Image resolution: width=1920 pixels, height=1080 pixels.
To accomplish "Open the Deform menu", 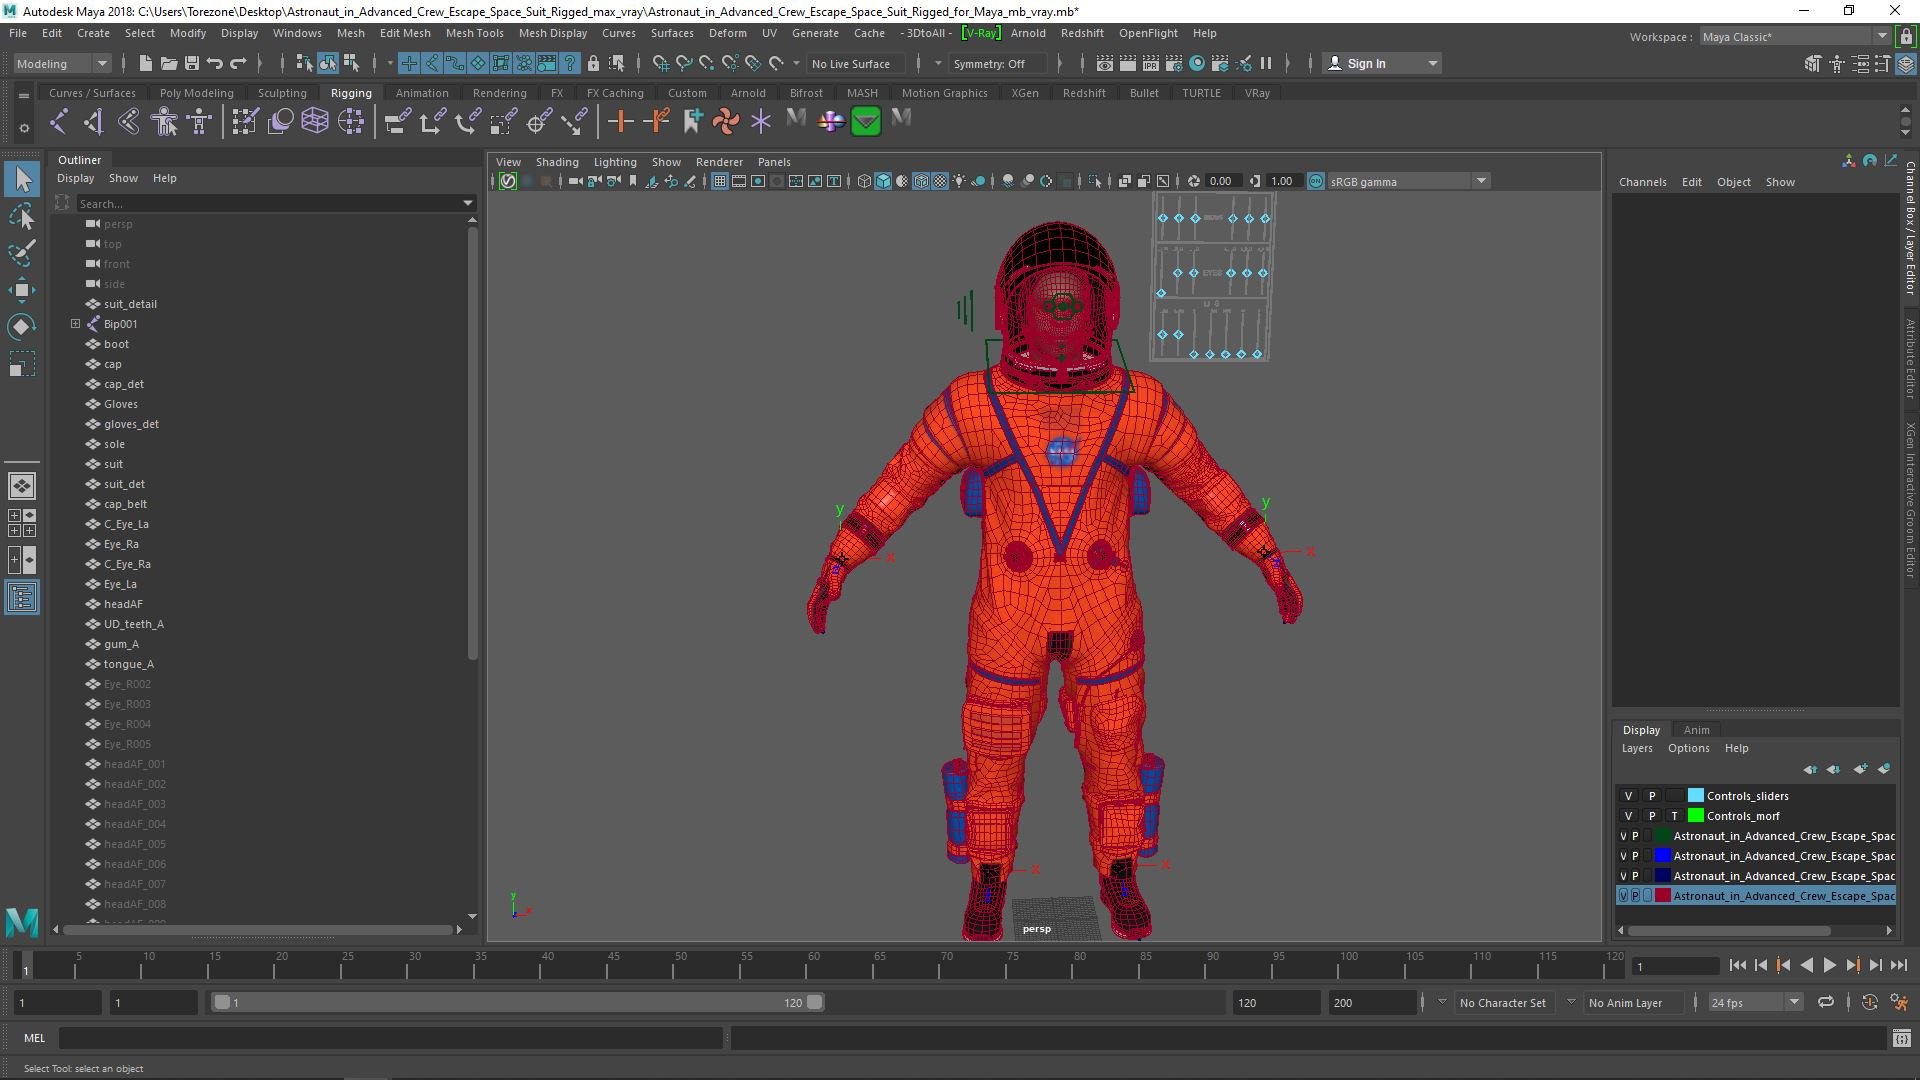I will pos(727,33).
